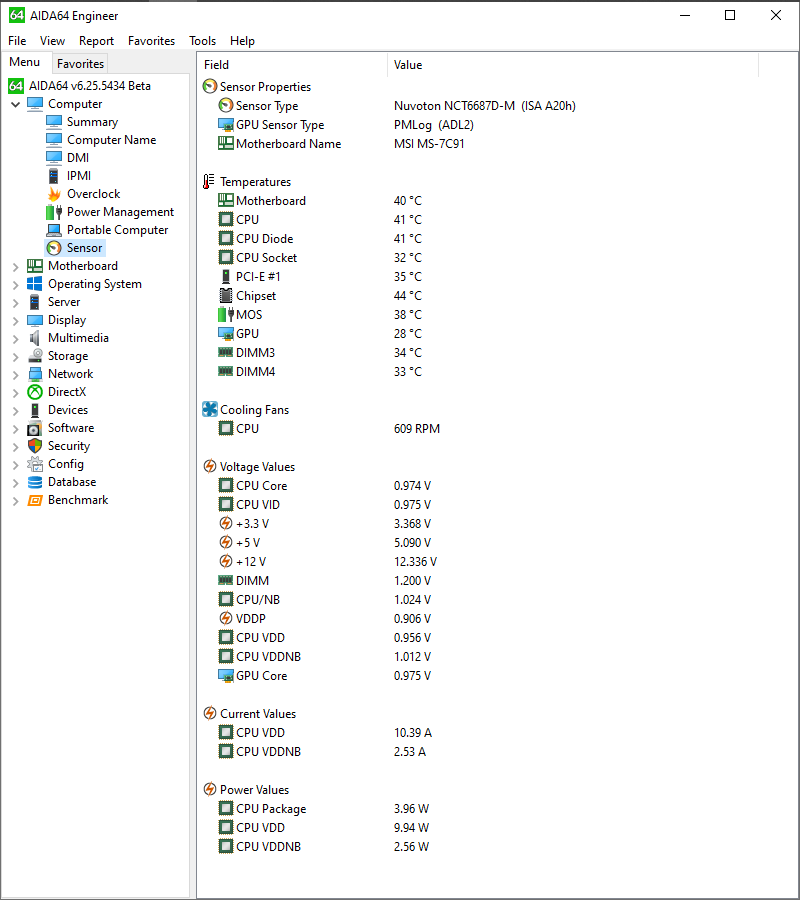Click the Sensor Properties gauge icon
The image size is (800, 900).
point(210,87)
